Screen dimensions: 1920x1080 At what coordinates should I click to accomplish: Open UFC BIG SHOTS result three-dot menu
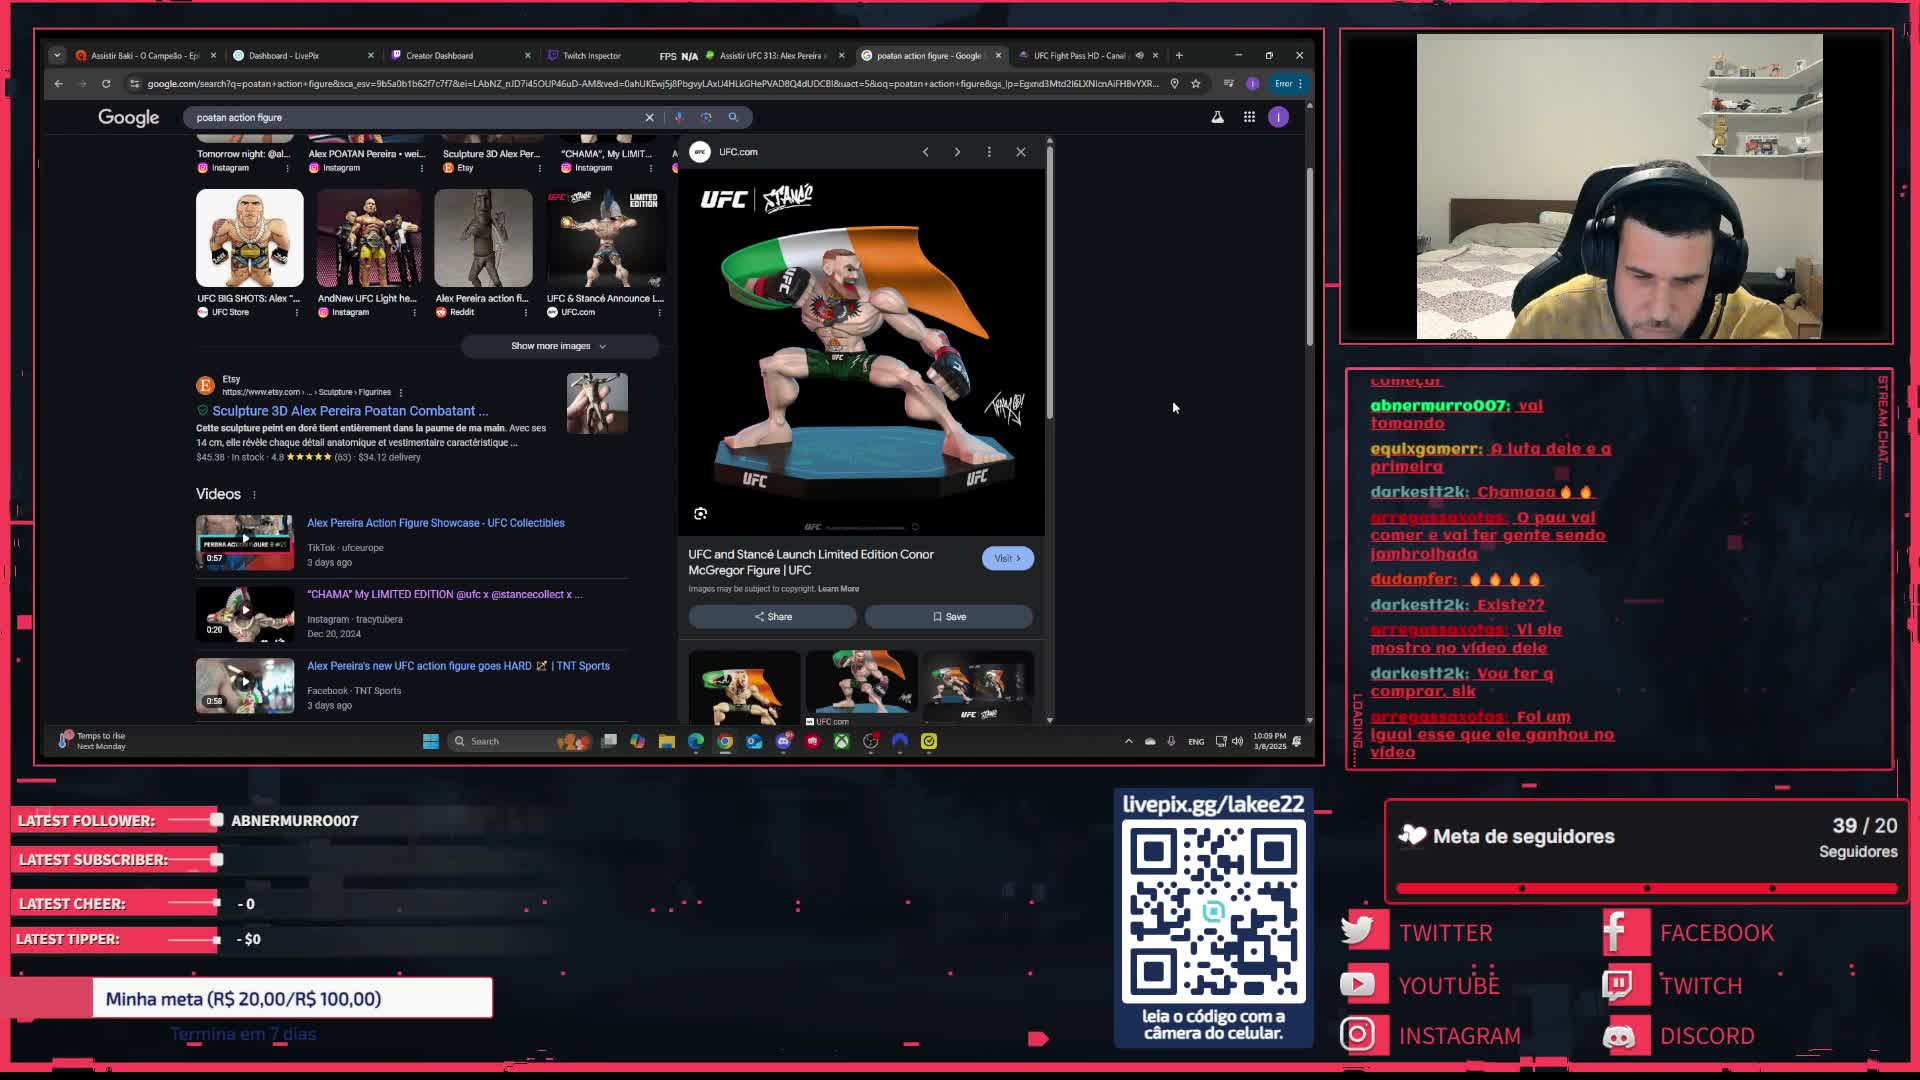point(297,312)
